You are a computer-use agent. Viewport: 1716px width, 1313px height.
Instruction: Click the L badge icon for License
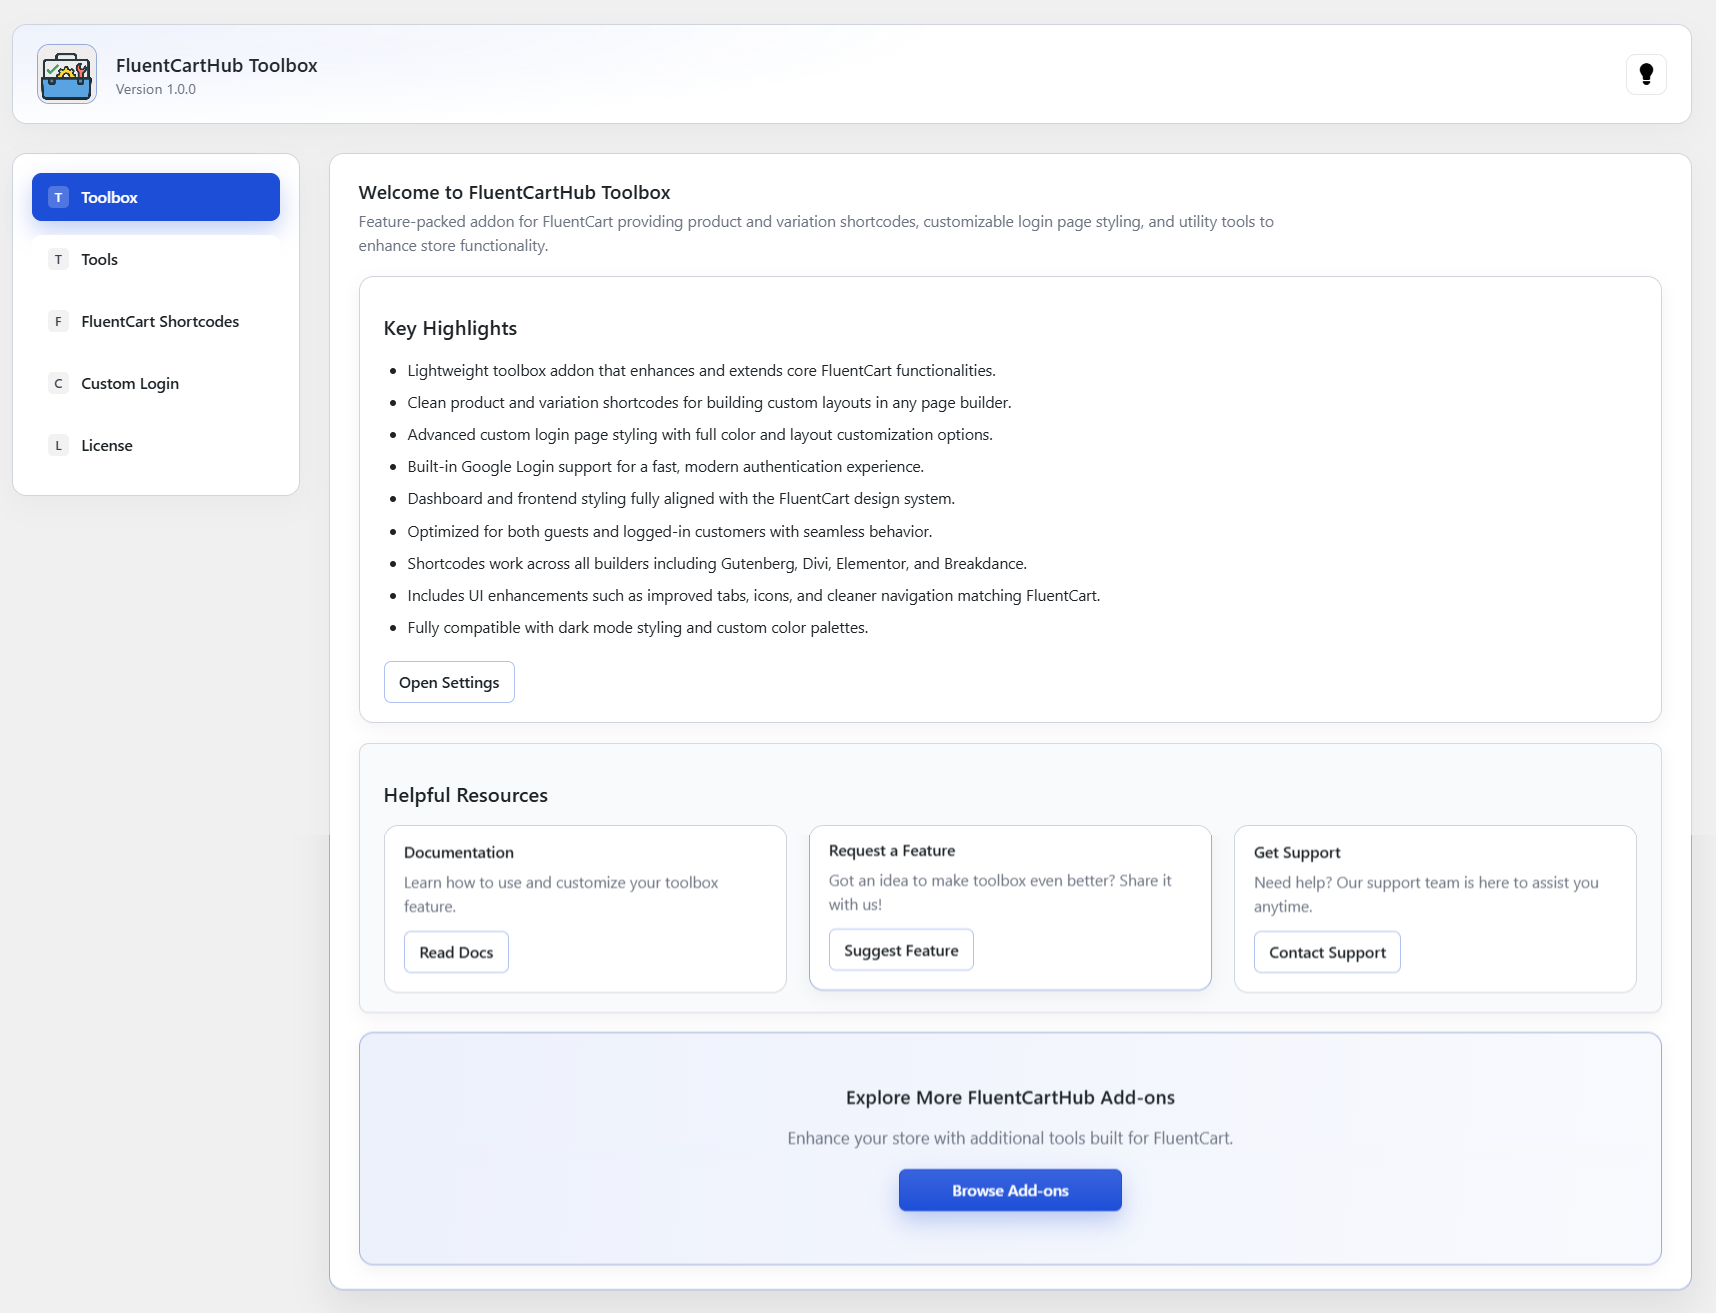58,445
